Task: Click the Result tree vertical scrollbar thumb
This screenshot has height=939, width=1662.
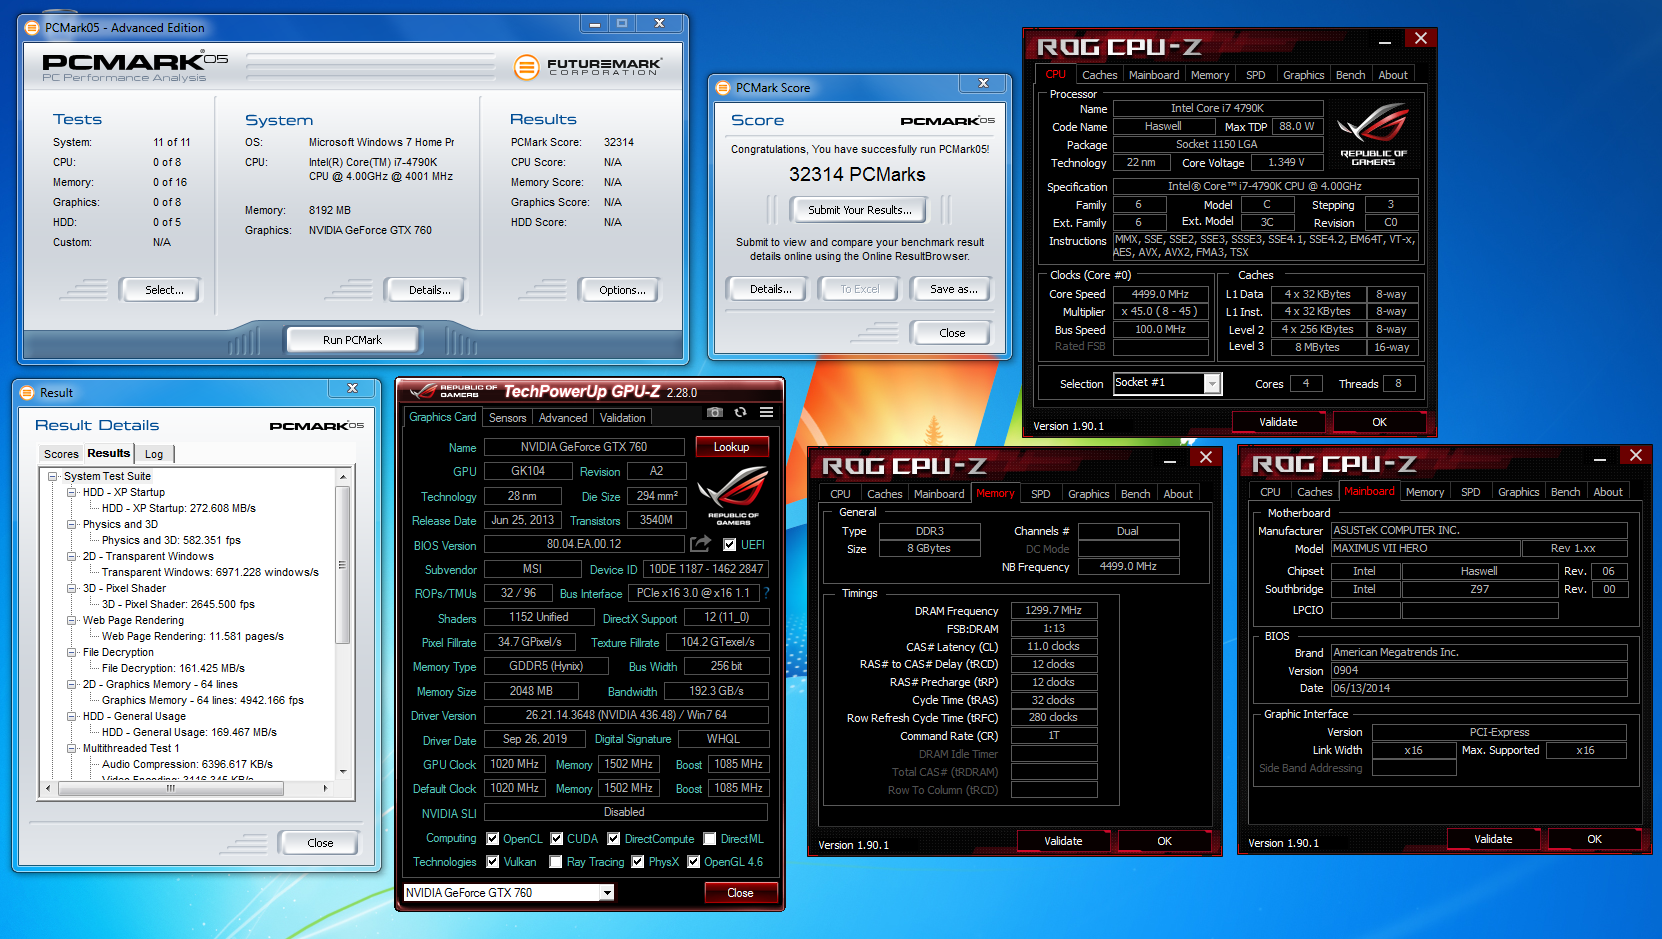Action: pyautogui.click(x=343, y=565)
